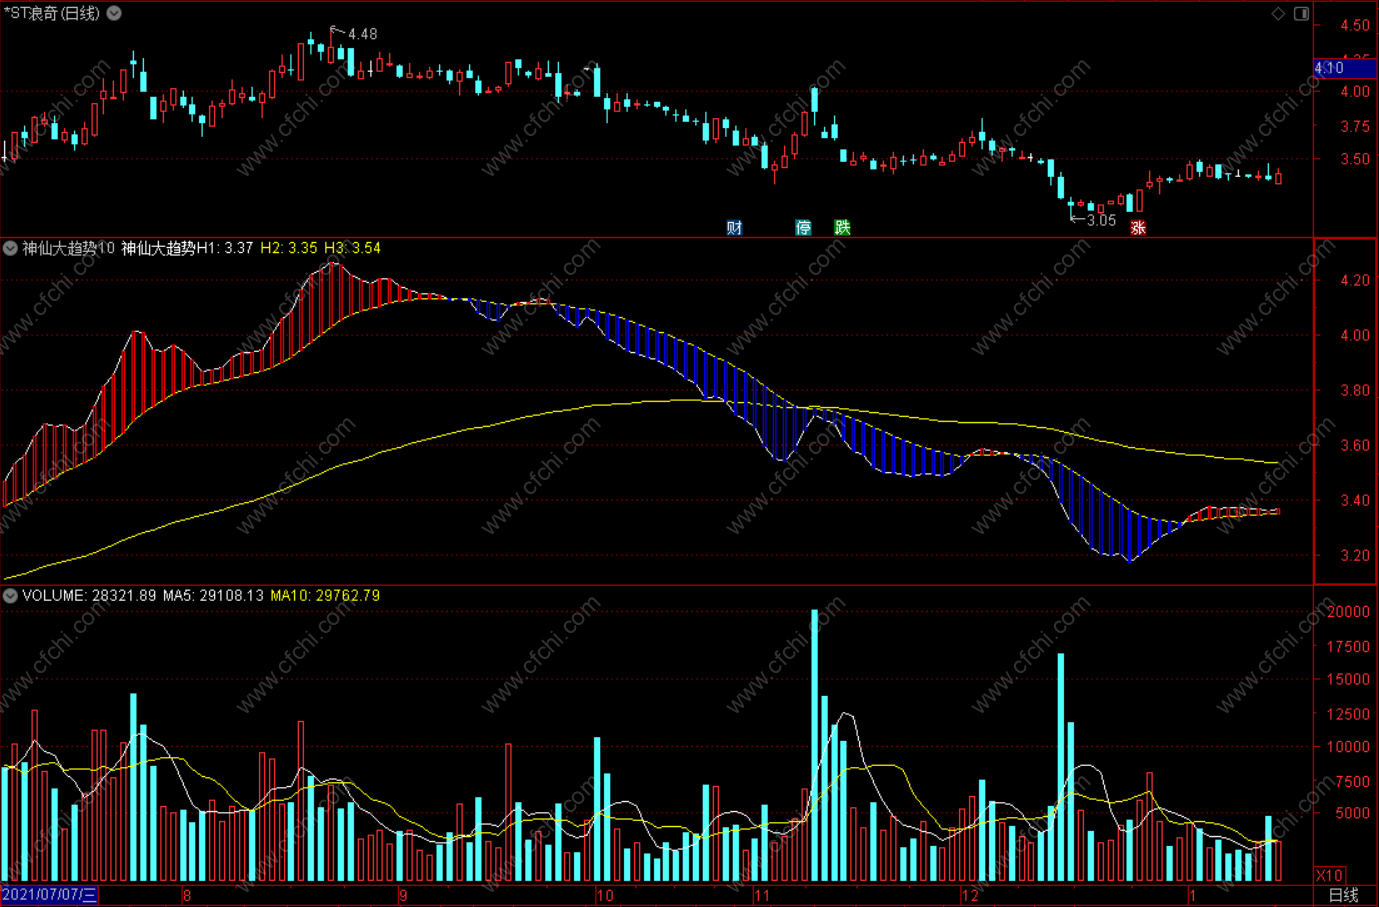Expand the 神仙大趋势 indicator panel menu
Image resolution: width=1379 pixels, height=907 pixels.
[10, 248]
